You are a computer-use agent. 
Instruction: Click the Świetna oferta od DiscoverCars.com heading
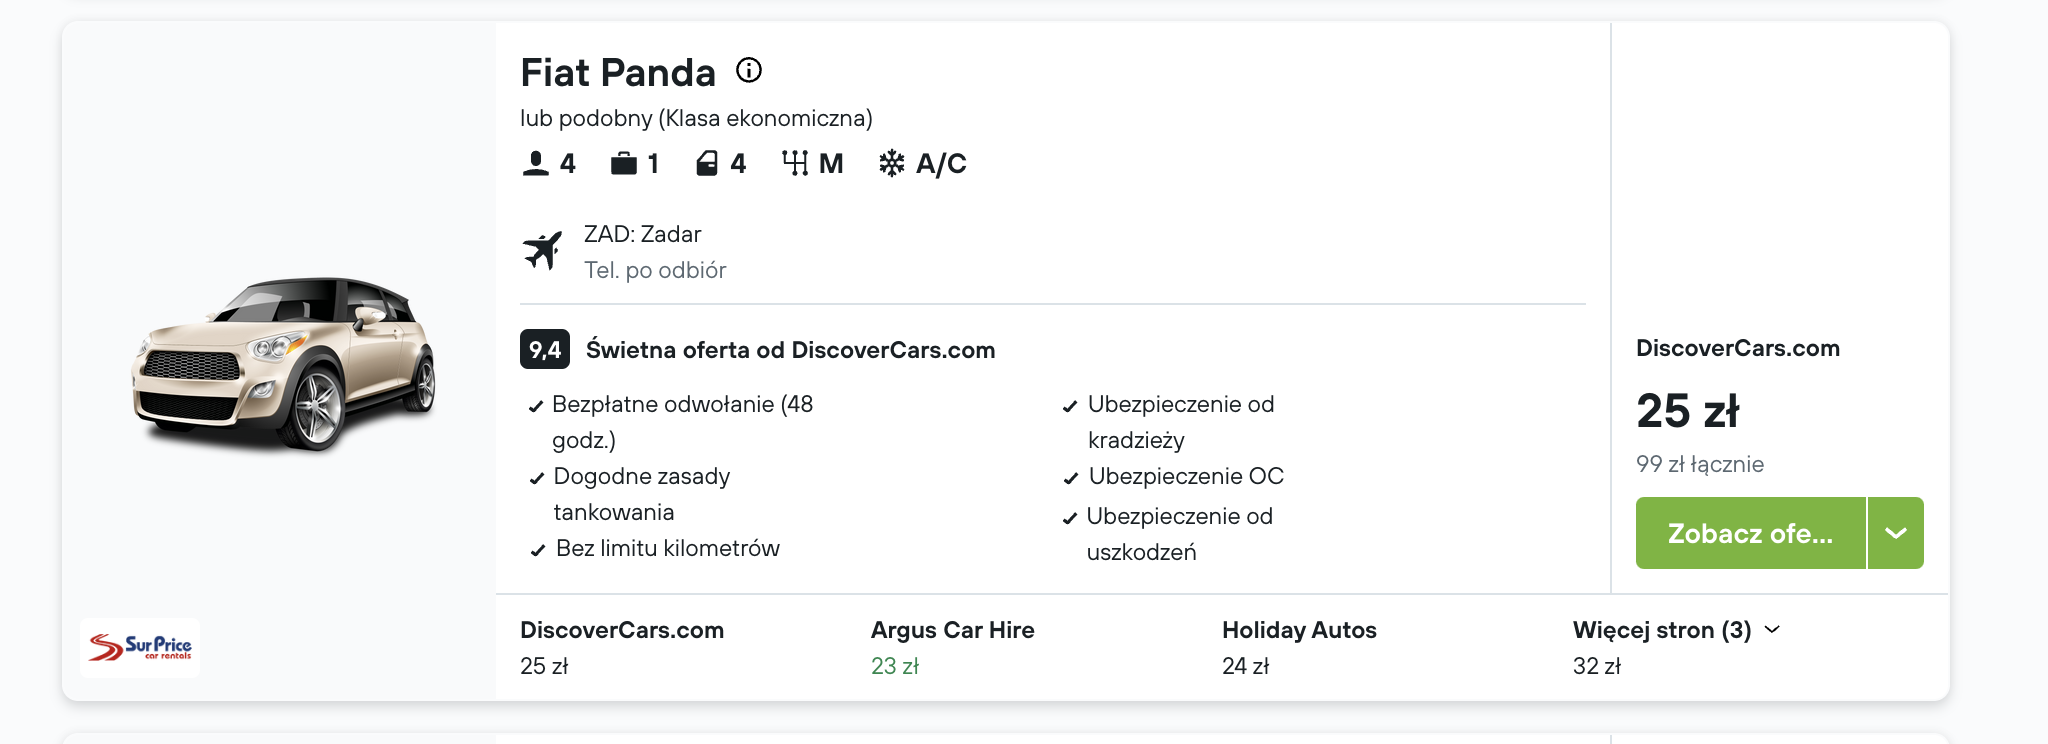[790, 350]
